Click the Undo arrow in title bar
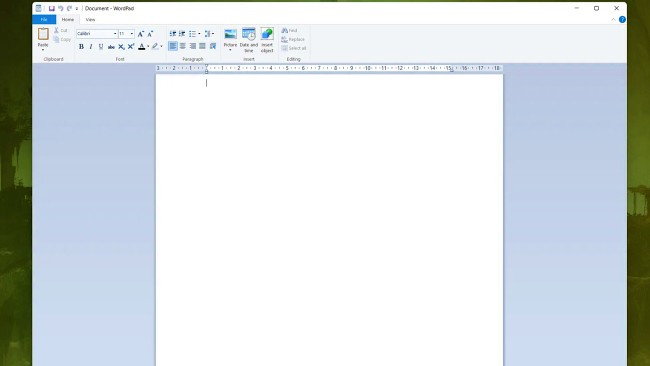The width and height of the screenshot is (650, 366). pos(61,8)
